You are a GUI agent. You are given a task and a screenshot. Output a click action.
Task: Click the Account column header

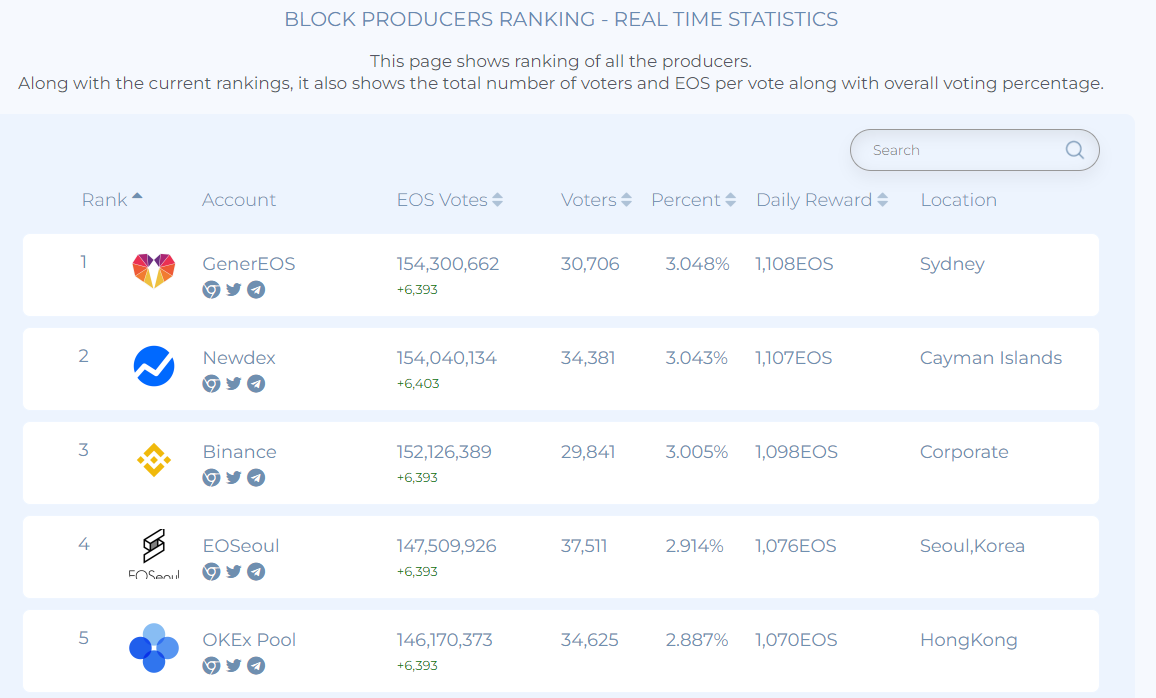click(239, 200)
